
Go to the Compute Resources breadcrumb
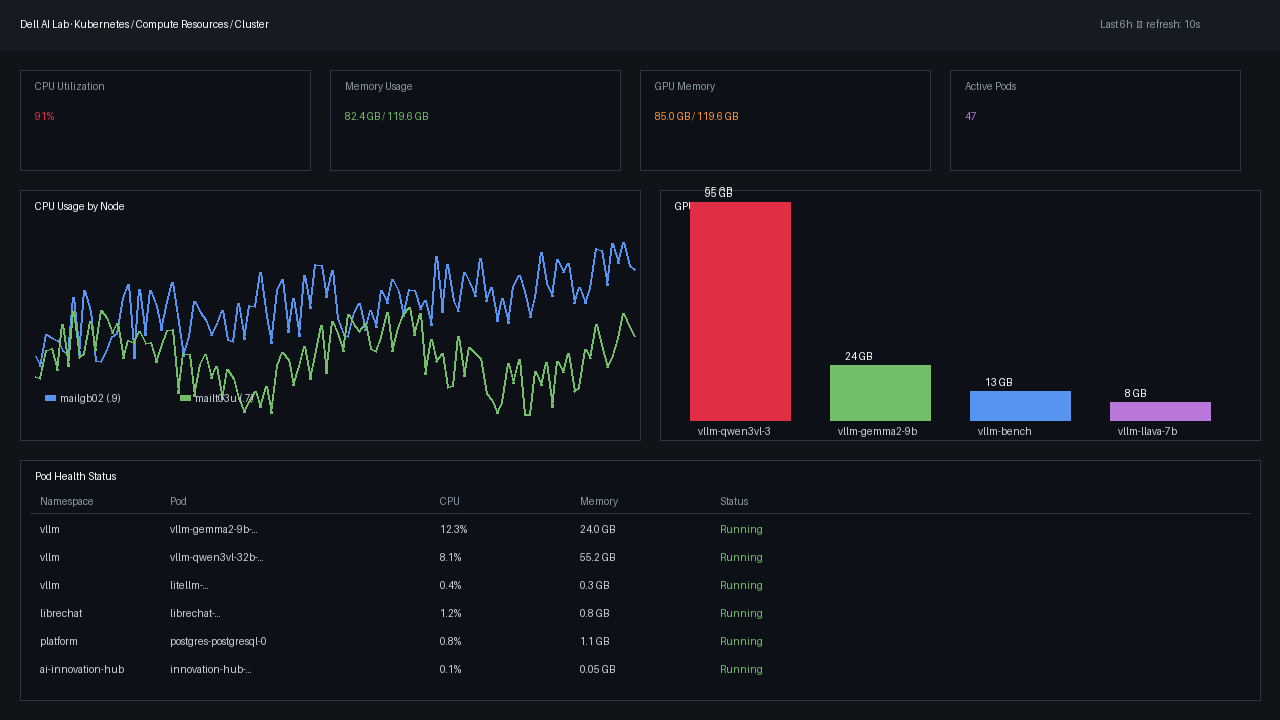pos(182,24)
